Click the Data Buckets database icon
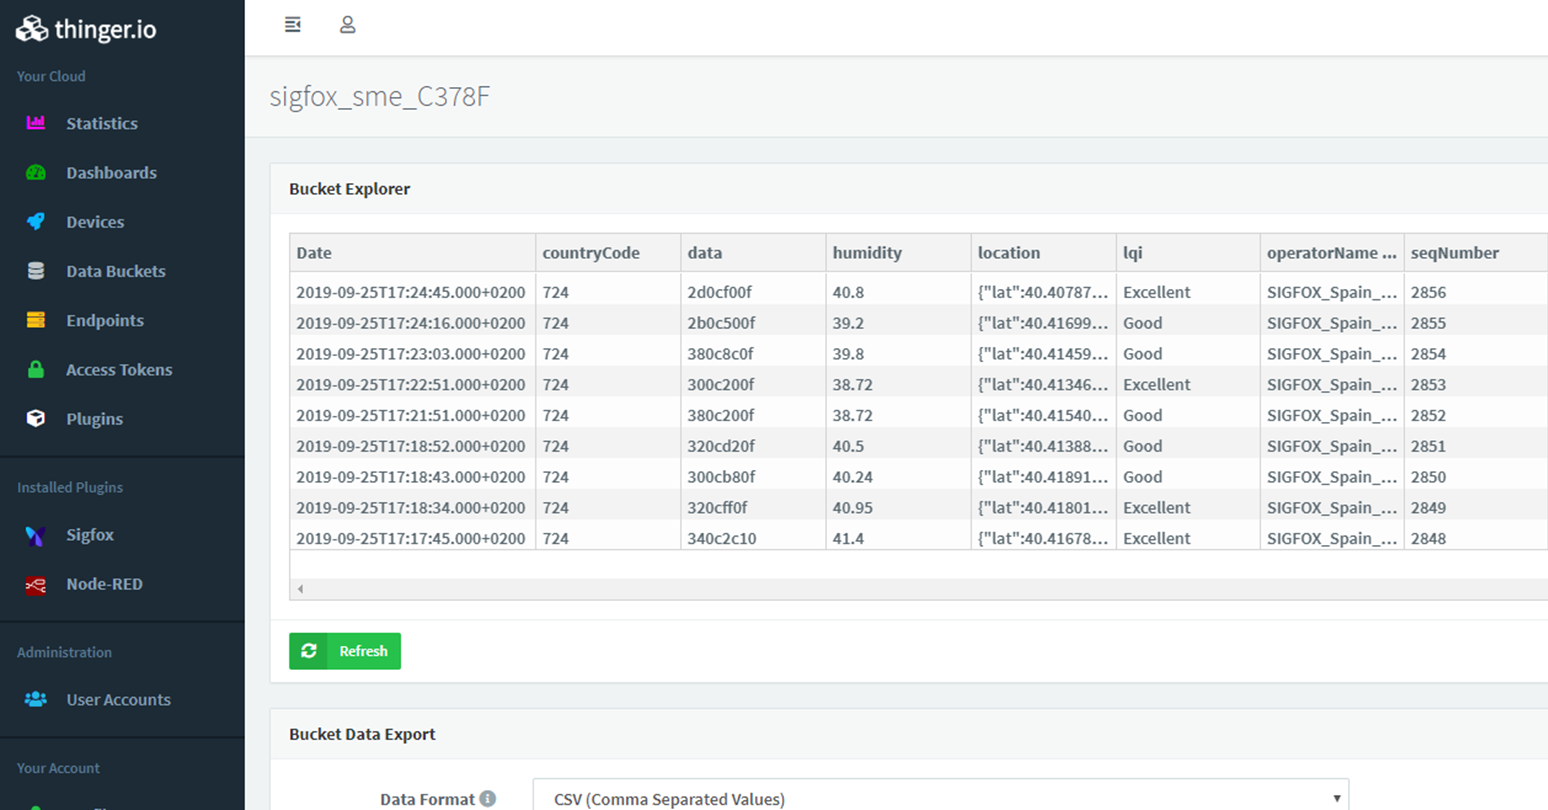Image resolution: width=1548 pixels, height=810 pixels. pos(36,271)
